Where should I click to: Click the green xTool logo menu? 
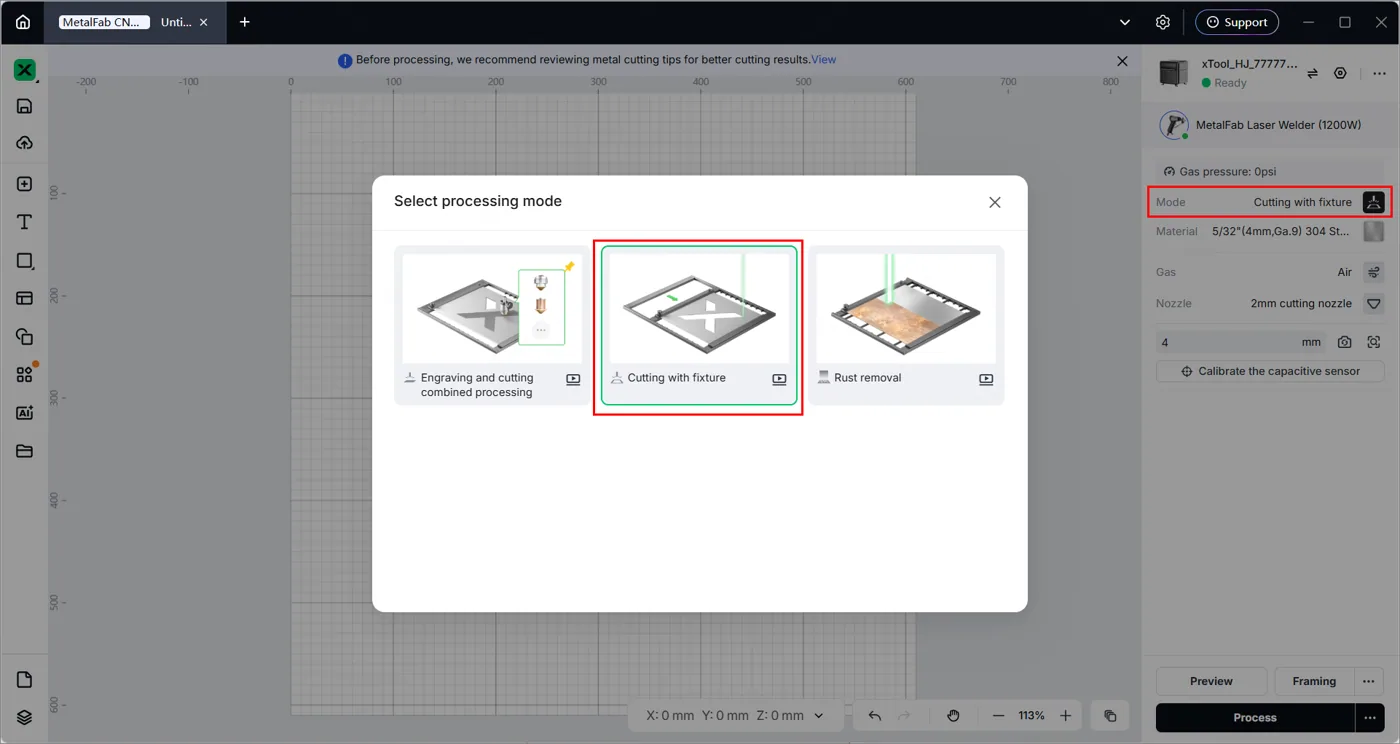[x=25, y=70]
